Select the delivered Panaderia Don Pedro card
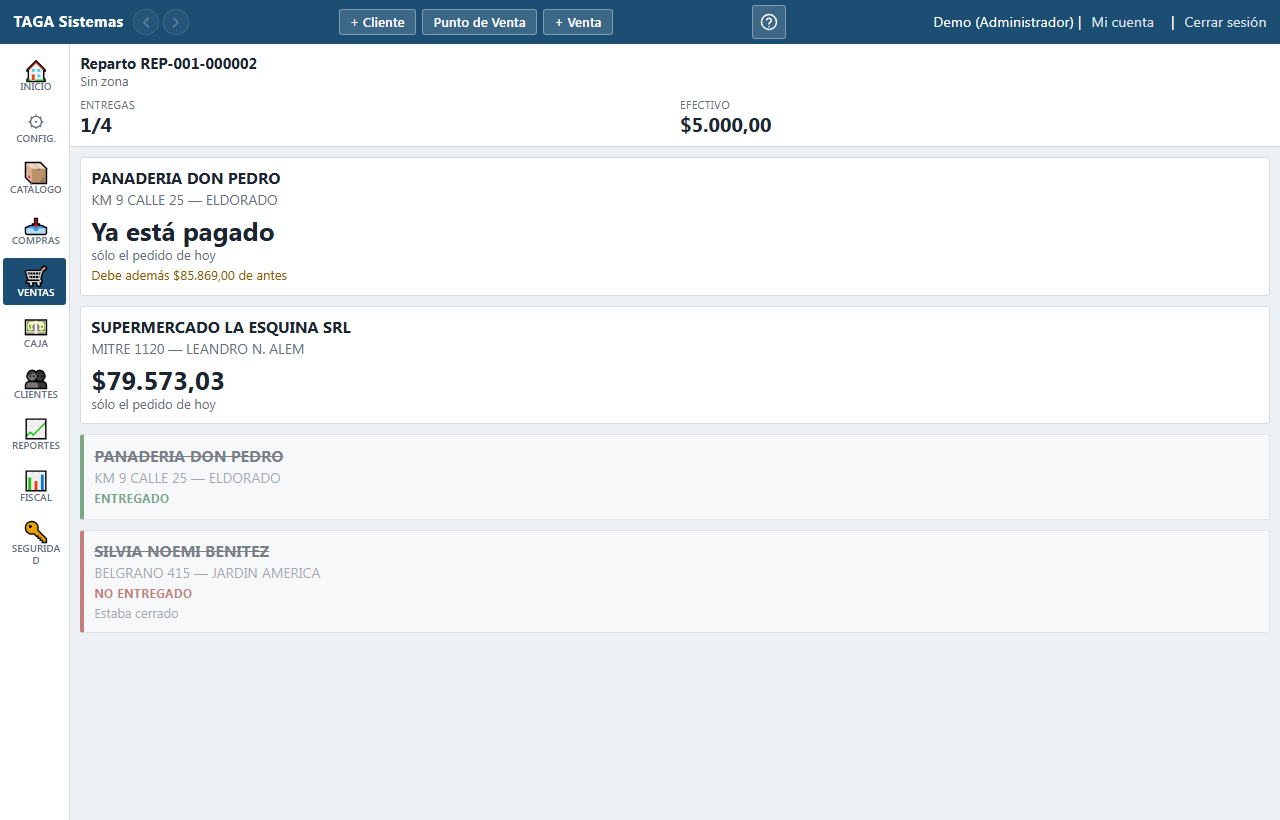The width and height of the screenshot is (1280, 820). pyautogui.click(x=675, y=477)
